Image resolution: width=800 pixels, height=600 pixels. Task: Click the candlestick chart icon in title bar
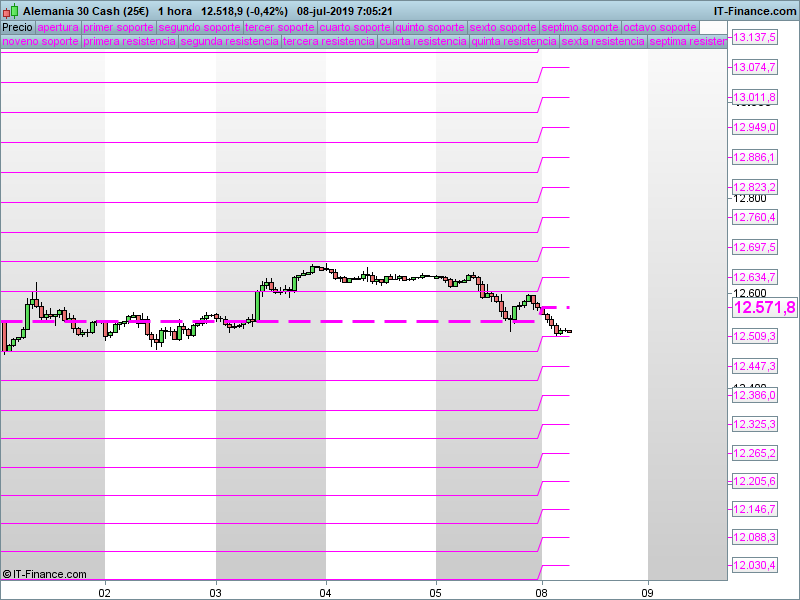(11, 10)
